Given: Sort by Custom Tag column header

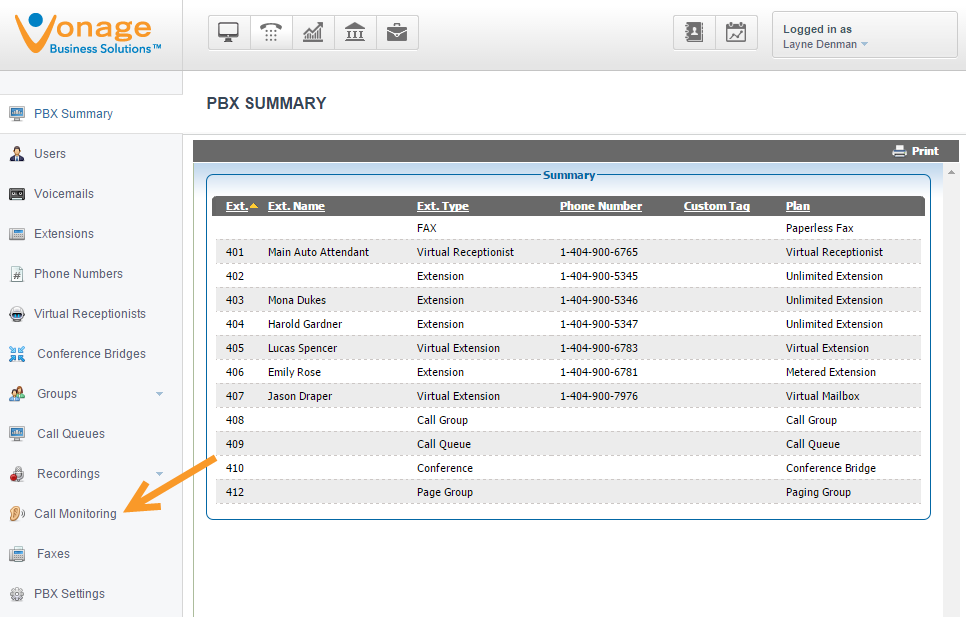Looking at the screenshot, I should click(716, 206).
